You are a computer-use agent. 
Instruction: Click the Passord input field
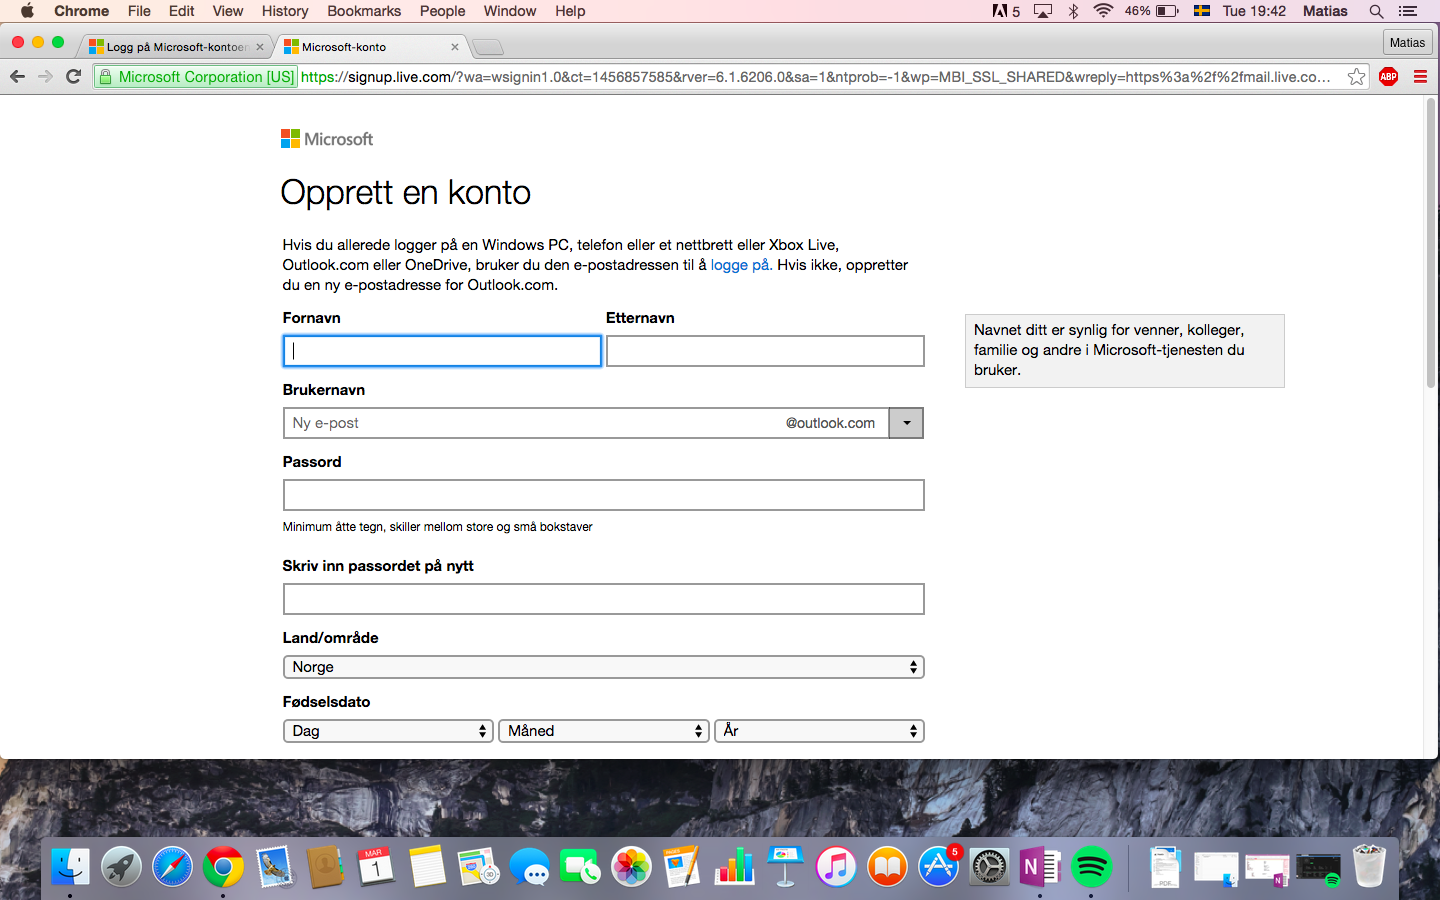603,495
